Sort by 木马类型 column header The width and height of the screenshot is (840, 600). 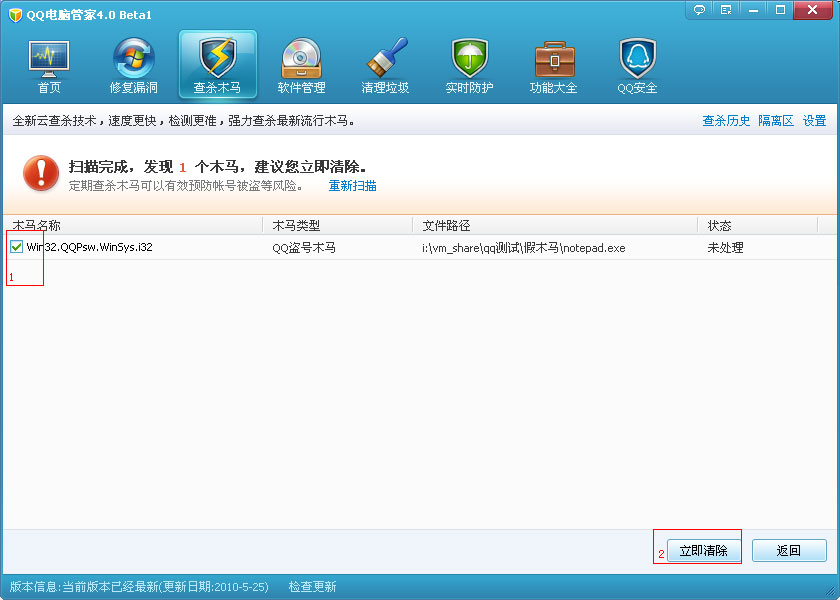click(x=296, y=226)
